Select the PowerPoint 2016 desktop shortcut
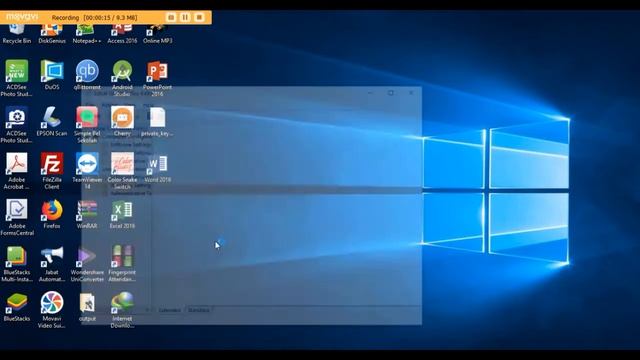640x360 pixels. (x=157, y=78)
